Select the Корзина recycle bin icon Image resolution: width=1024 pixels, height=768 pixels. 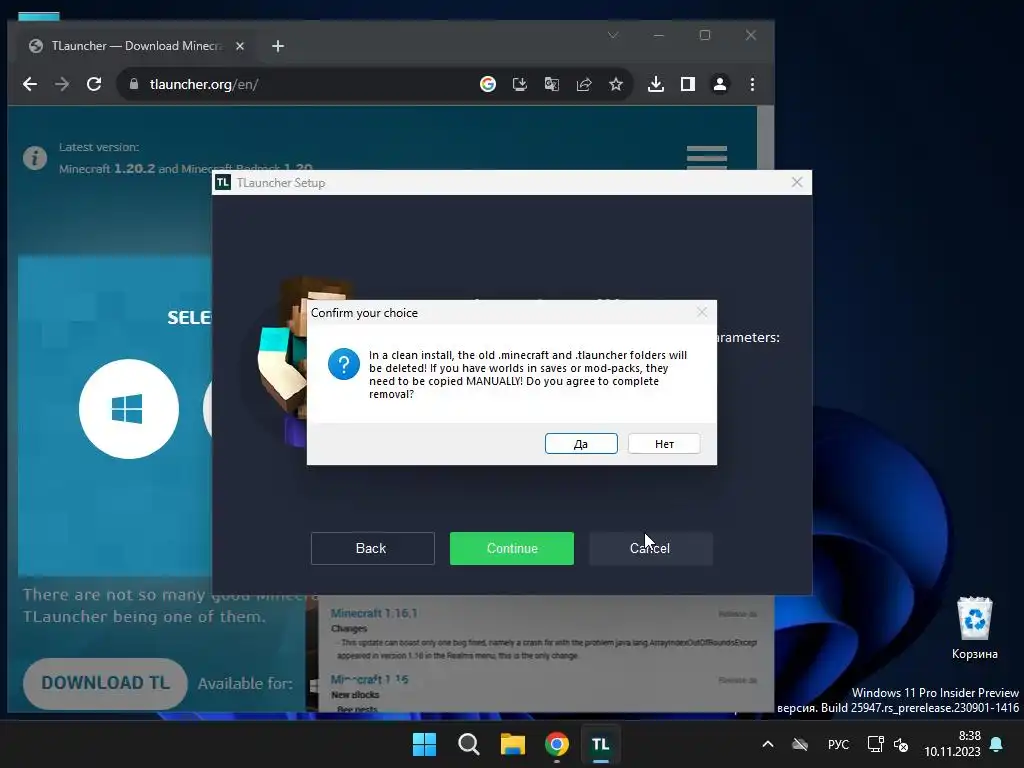(974, 628)
